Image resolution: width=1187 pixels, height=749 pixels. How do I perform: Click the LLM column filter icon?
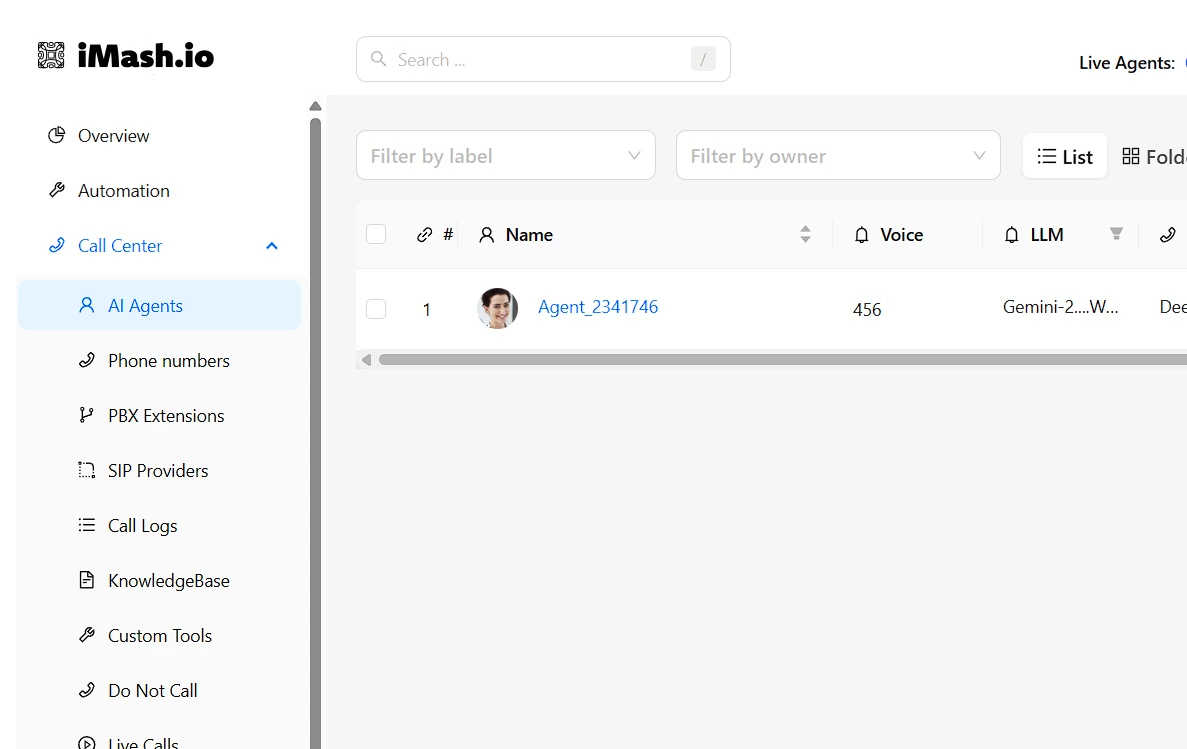point(1116,234)
